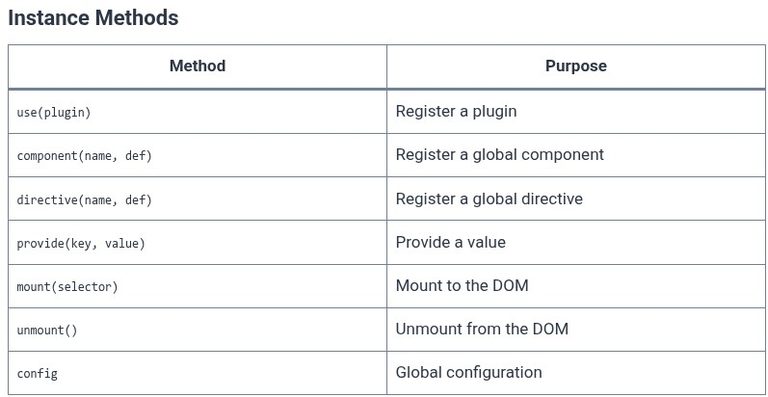
Task: Click the unmount() code text
Action: click(x=47, y=330)
